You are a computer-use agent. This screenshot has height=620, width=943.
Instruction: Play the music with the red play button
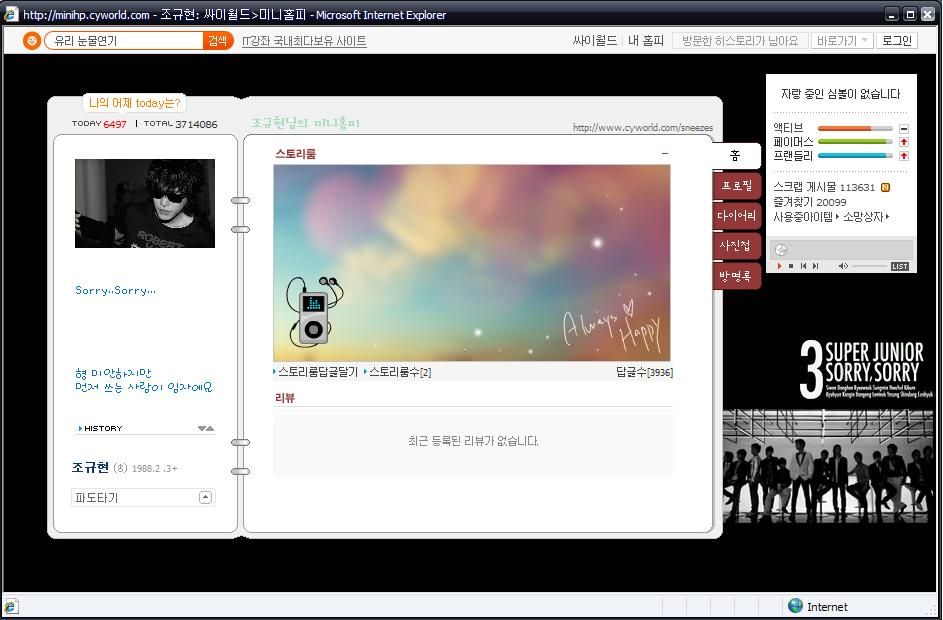pos(779,266)
